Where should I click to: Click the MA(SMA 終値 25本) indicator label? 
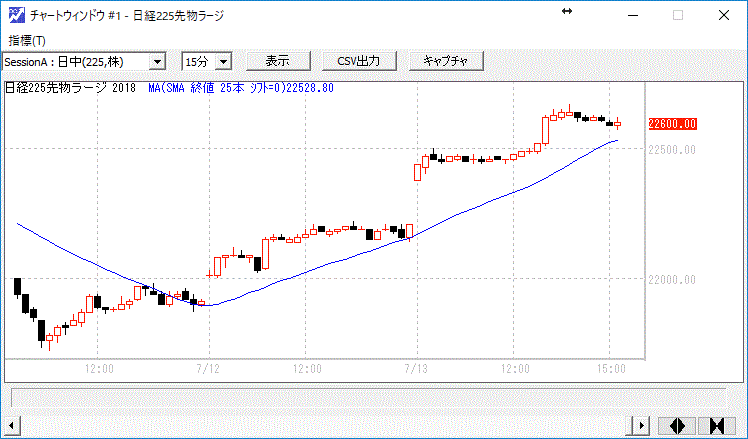(x=241, y=88)
